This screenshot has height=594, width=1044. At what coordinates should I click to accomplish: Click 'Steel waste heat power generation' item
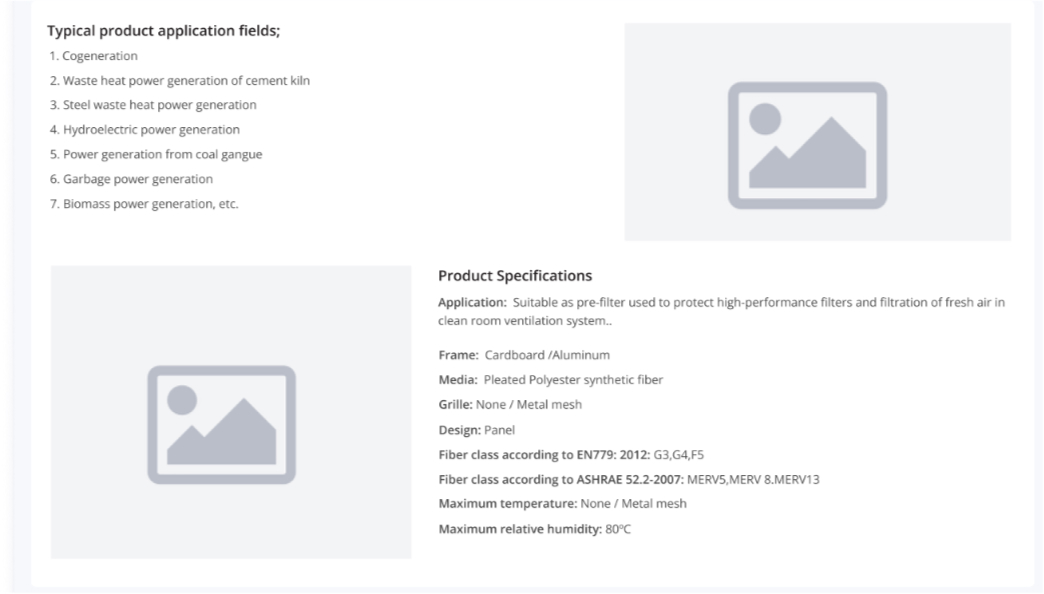coord(153,105)
